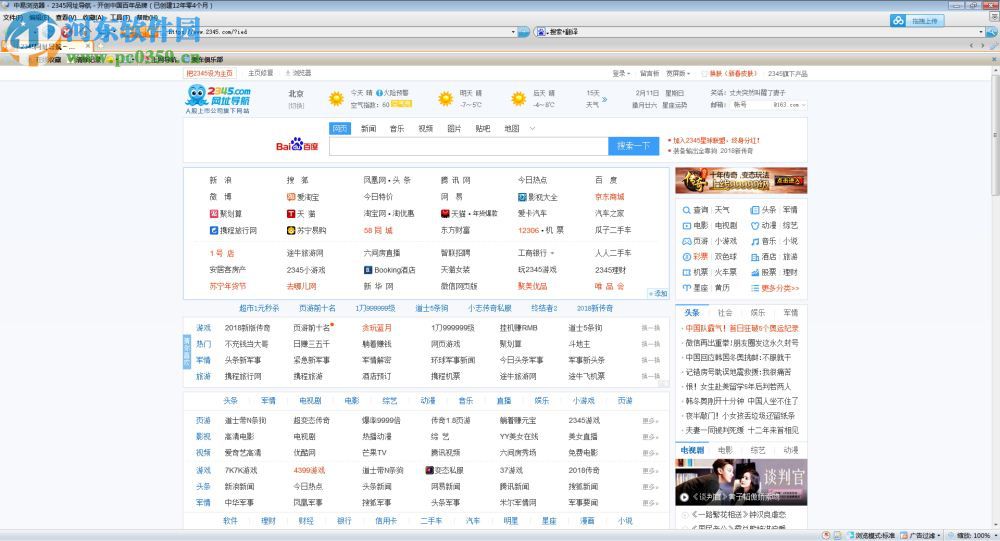Click the 更多分类 list icon
This screenshot has width=1000, height=541.
point(755,288)
